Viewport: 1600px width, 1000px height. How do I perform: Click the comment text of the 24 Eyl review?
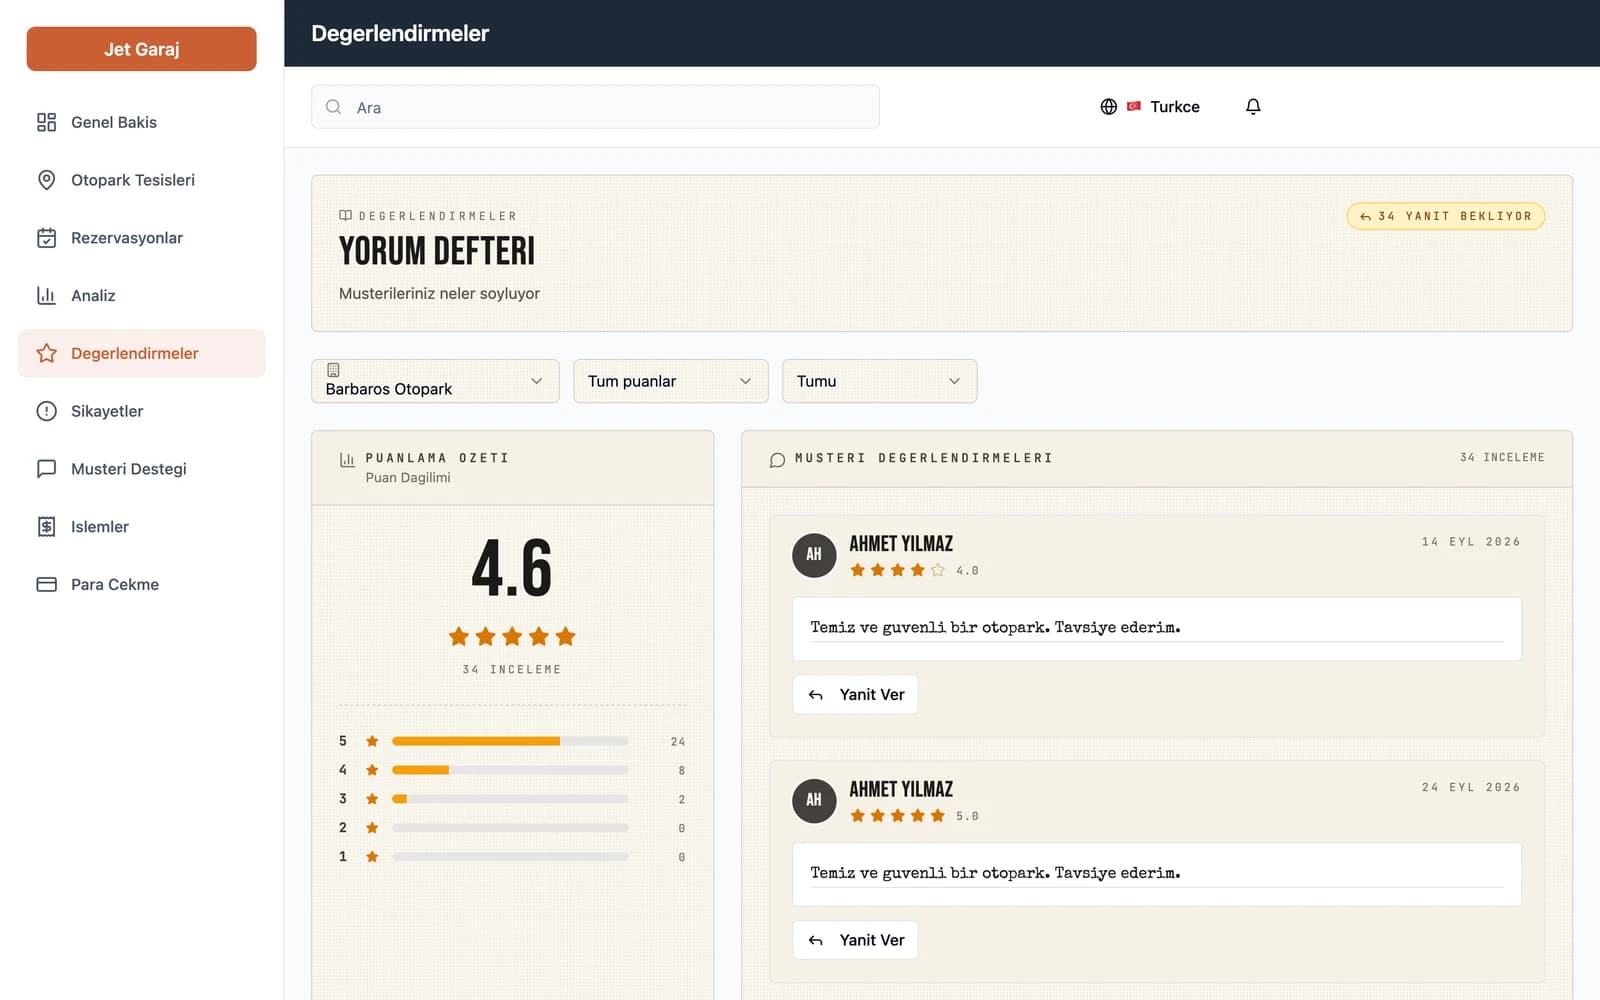[995, 873]
